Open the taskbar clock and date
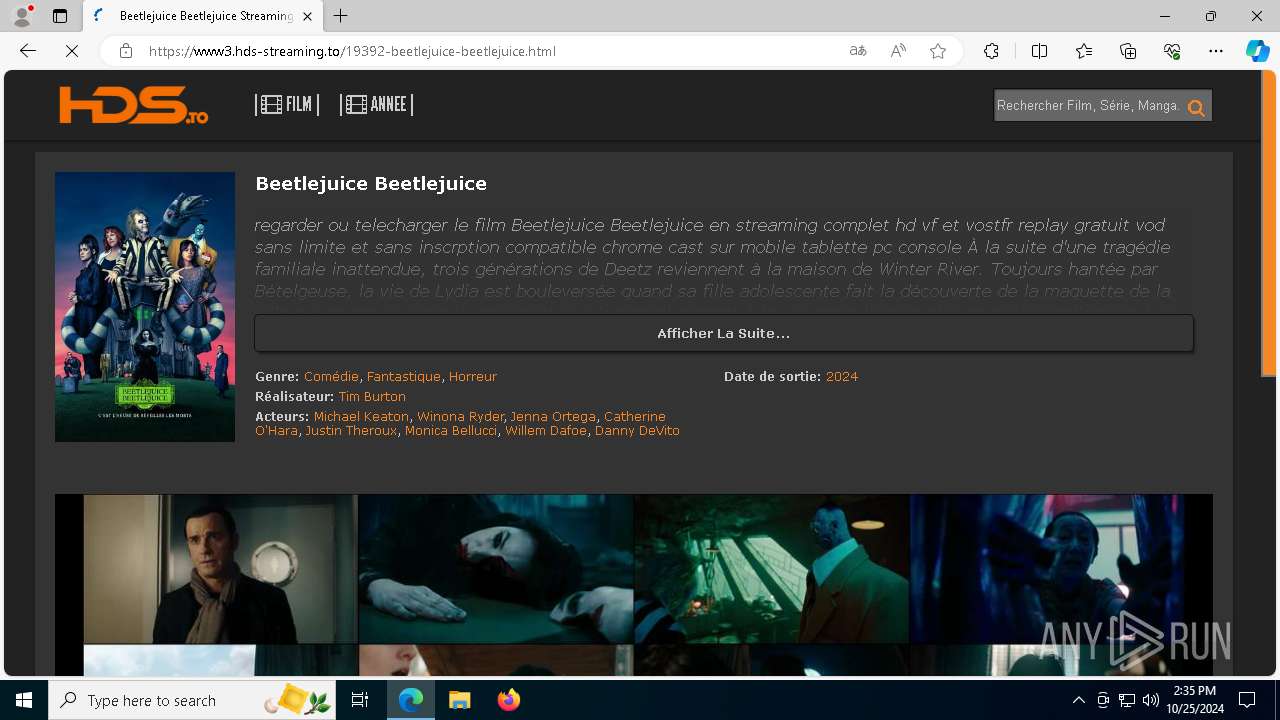This screenshot has width=1280, height=720. pyautogui.click(x=1195, y=700)
